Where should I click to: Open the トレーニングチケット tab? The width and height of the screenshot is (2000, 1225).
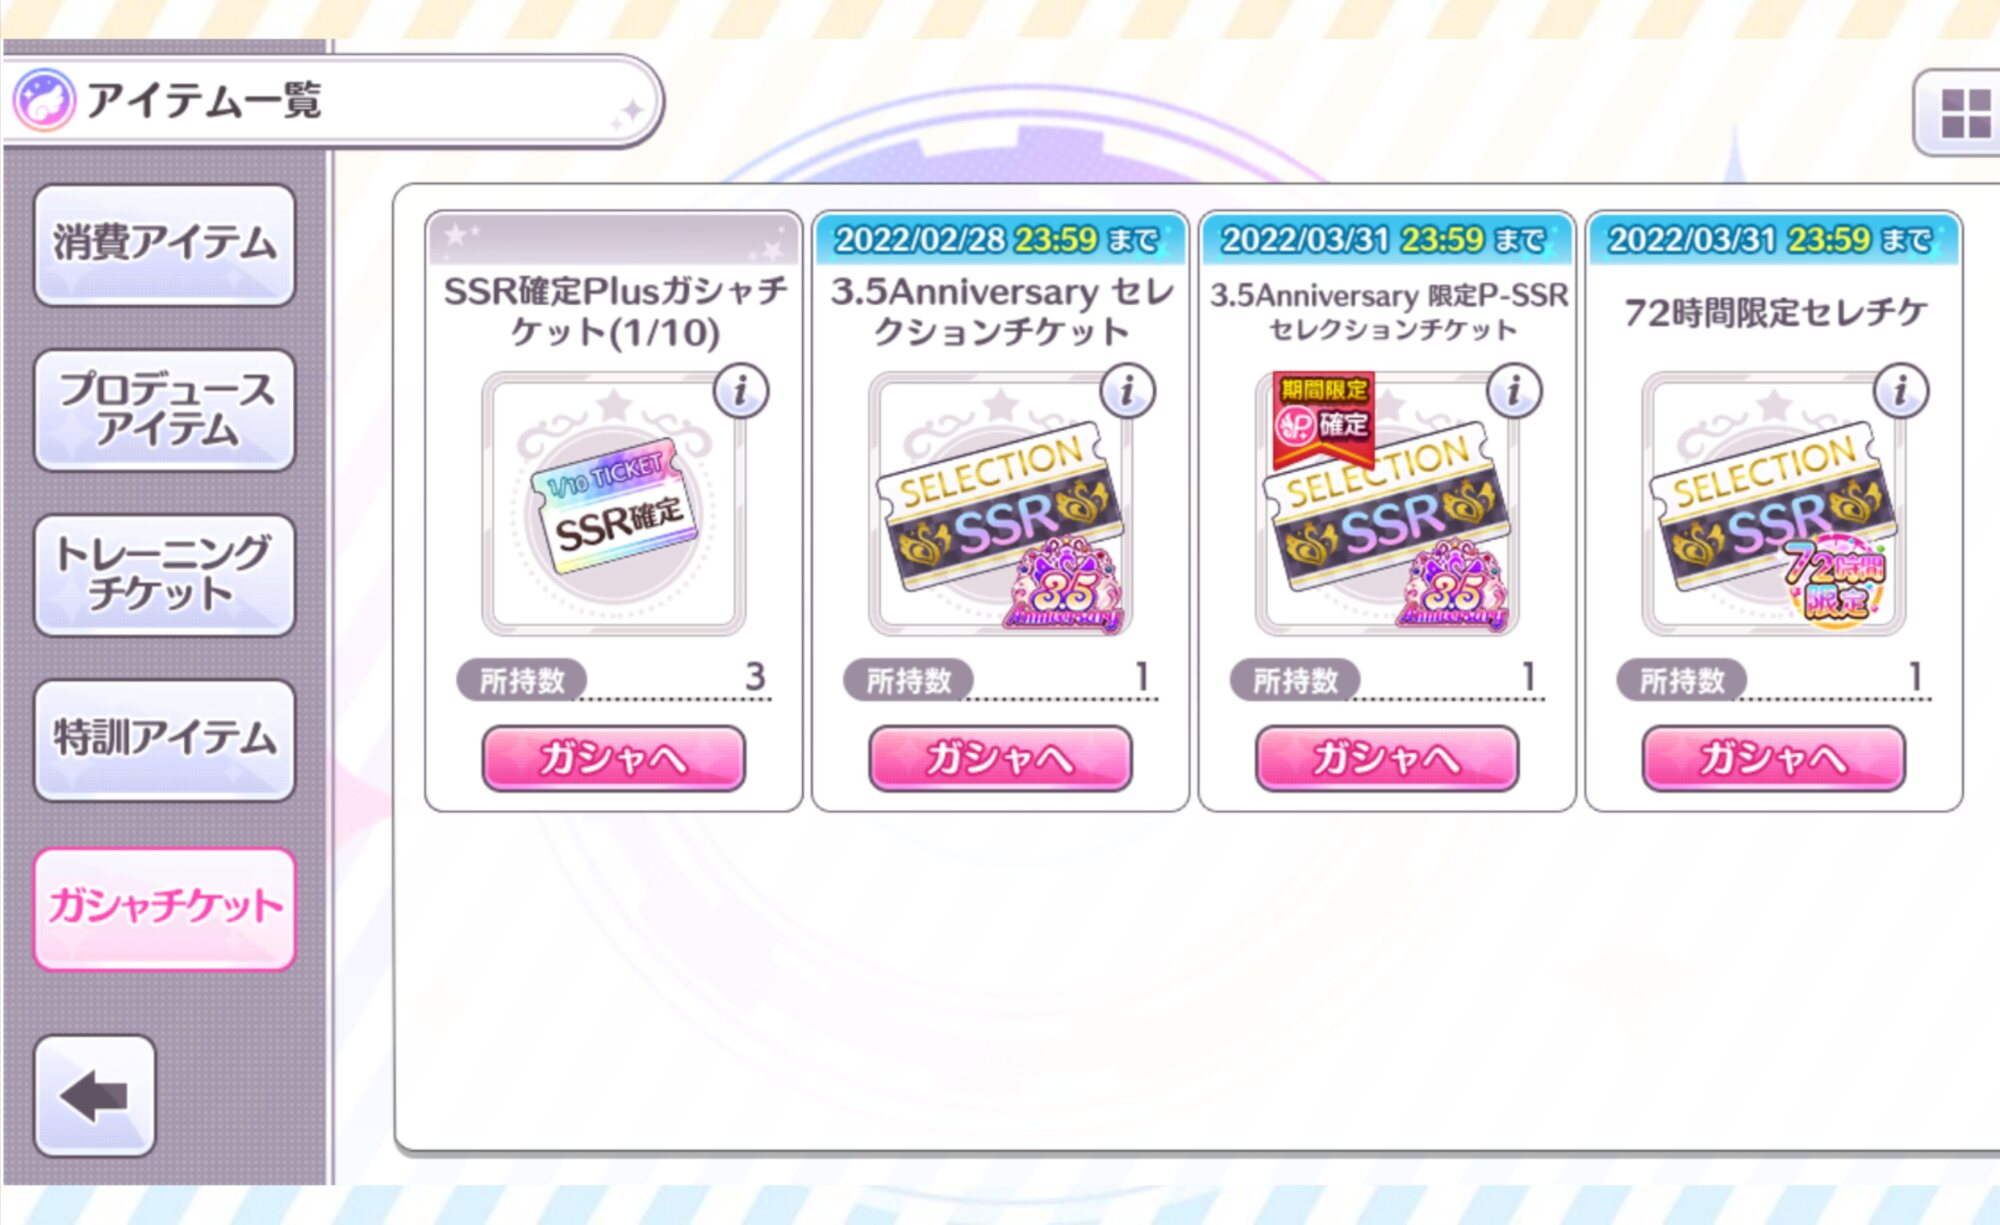pyautogui.click(x=165, y=575)
